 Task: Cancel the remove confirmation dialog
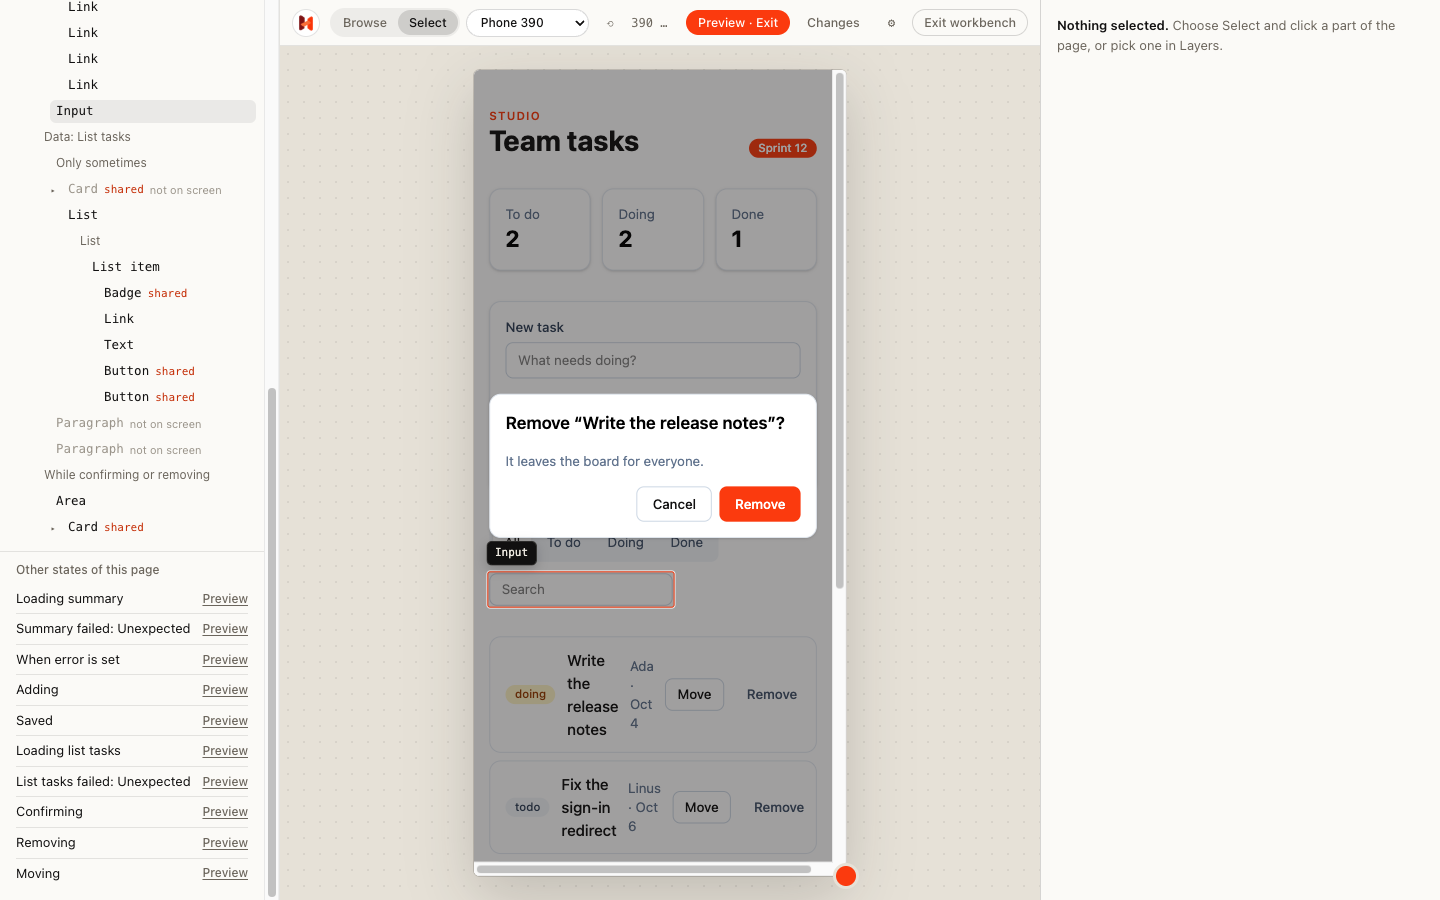tap(674, 504)
